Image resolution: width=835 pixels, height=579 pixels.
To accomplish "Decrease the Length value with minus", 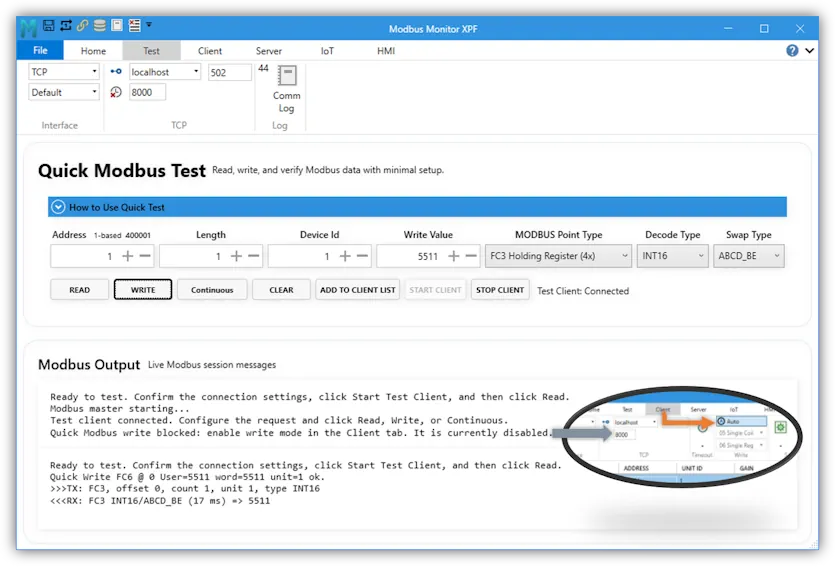I will tap(253, 256).
